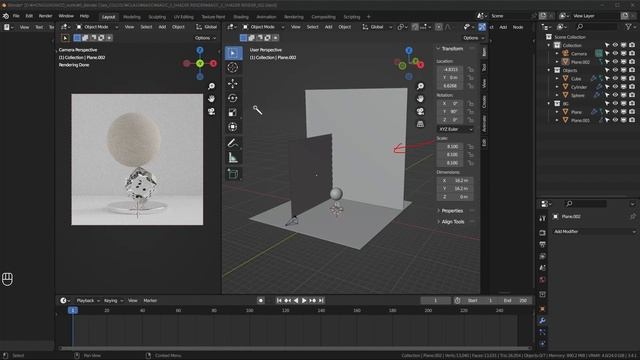This screenshot has height=360, width=640.
Task: Select the Add Cube tool
Action: pos(233,173)
